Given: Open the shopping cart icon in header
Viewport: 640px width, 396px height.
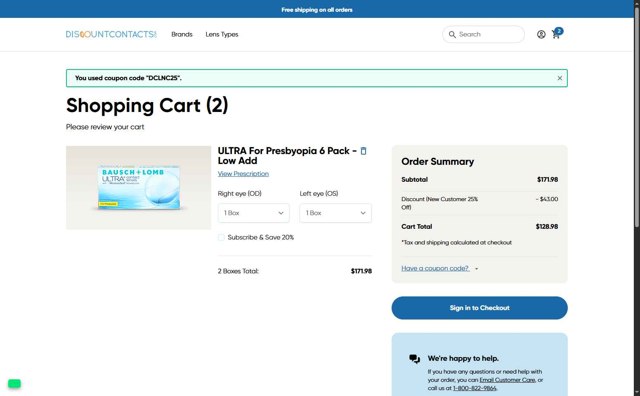Looking at the screenshot, I should click(x=556, y=34).
